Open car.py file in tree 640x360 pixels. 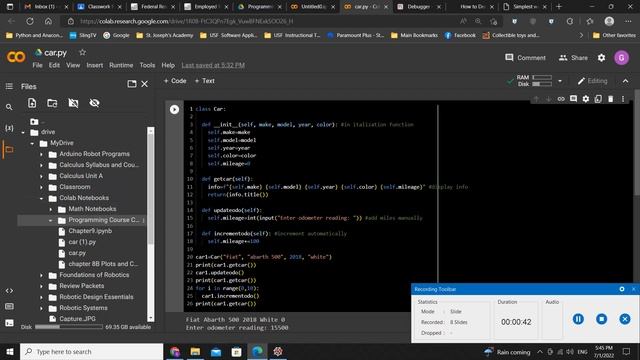tap(77, 253)
